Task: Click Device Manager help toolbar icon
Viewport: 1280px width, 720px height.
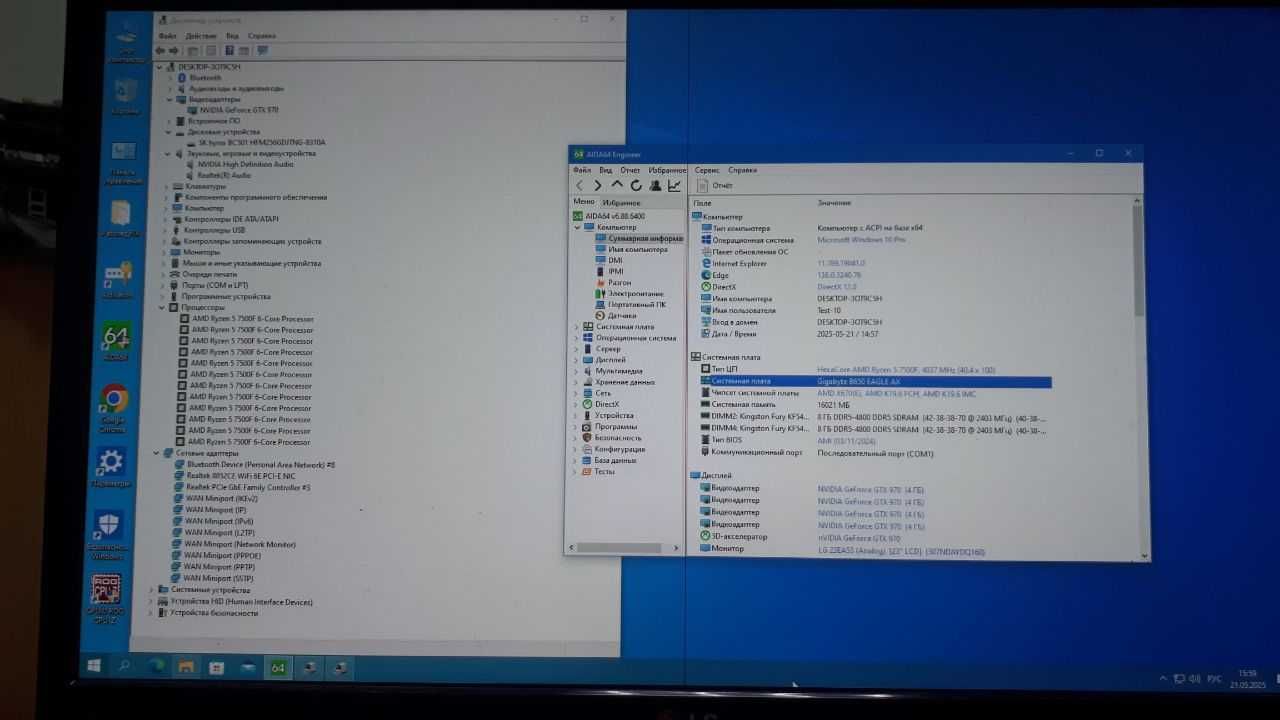Action: tap(229, 50)
